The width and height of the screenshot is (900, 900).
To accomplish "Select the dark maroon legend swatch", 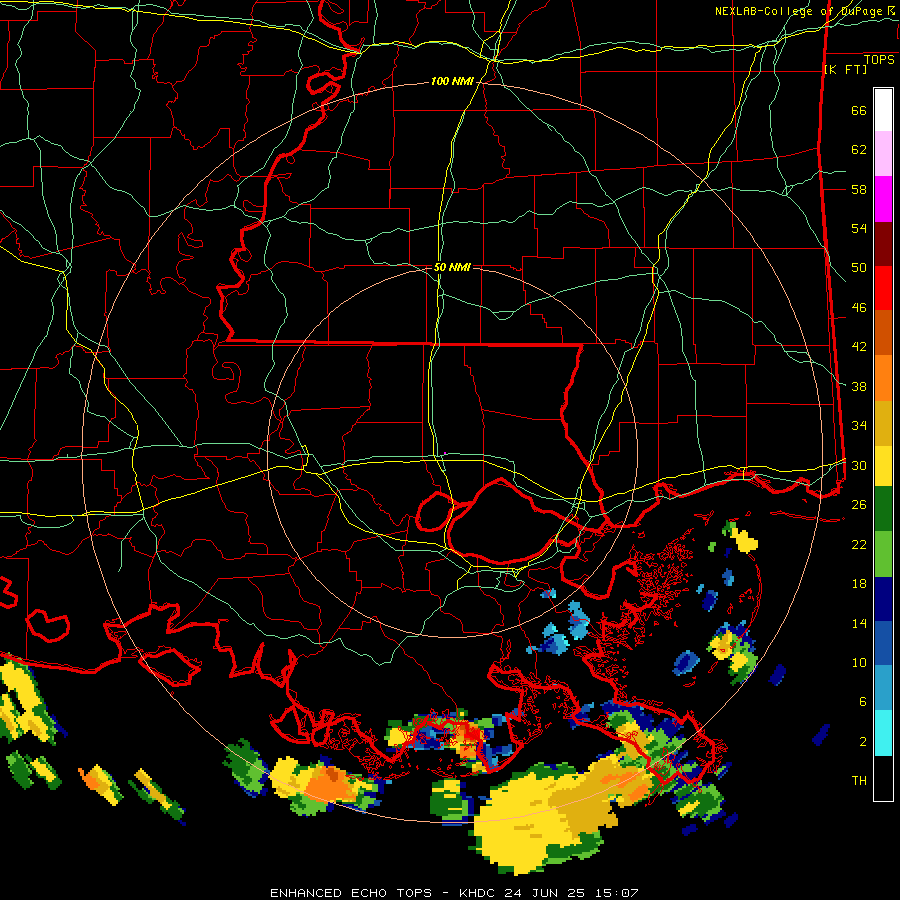I will point(883,244).
